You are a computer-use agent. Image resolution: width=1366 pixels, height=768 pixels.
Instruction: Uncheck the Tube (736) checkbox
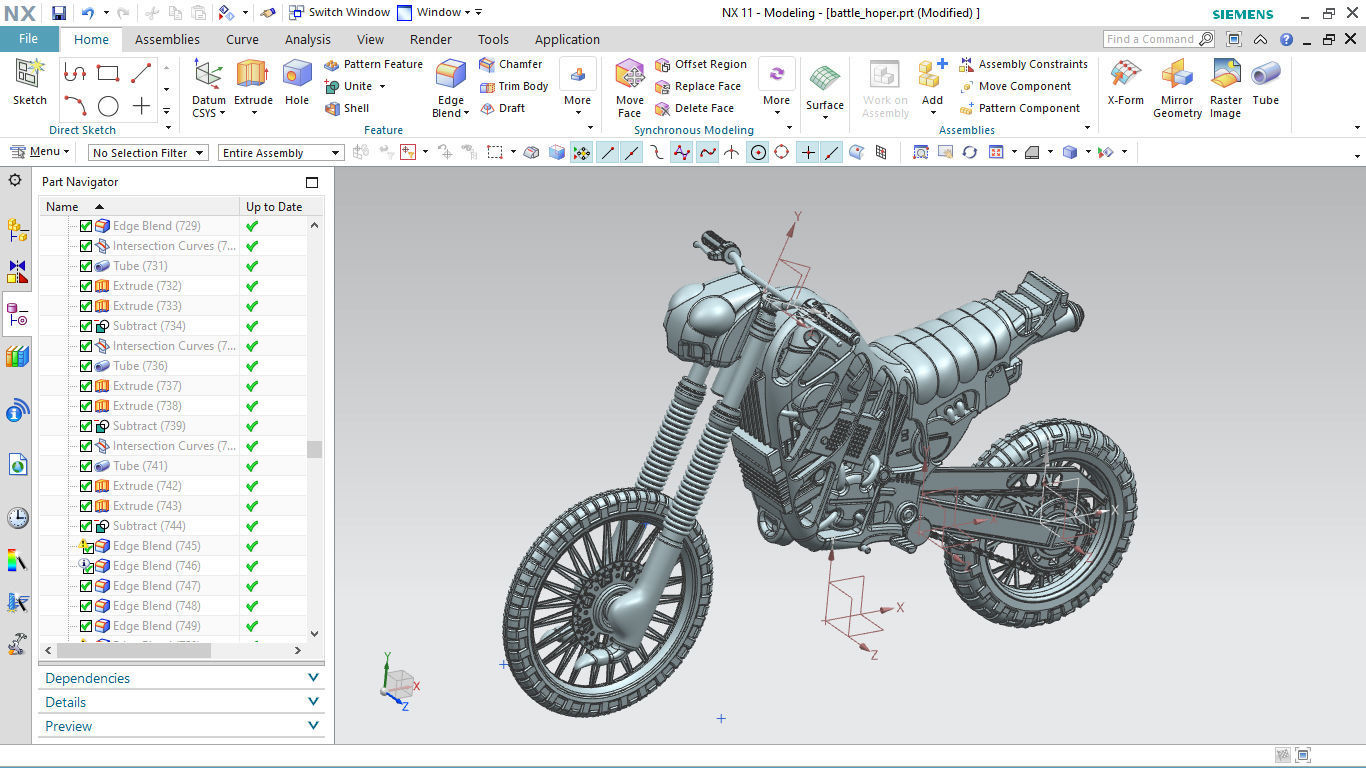tap(86, 366)
